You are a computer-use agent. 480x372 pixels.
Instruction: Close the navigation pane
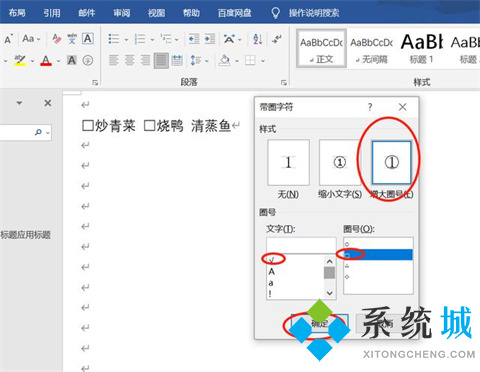click(48, 103)
